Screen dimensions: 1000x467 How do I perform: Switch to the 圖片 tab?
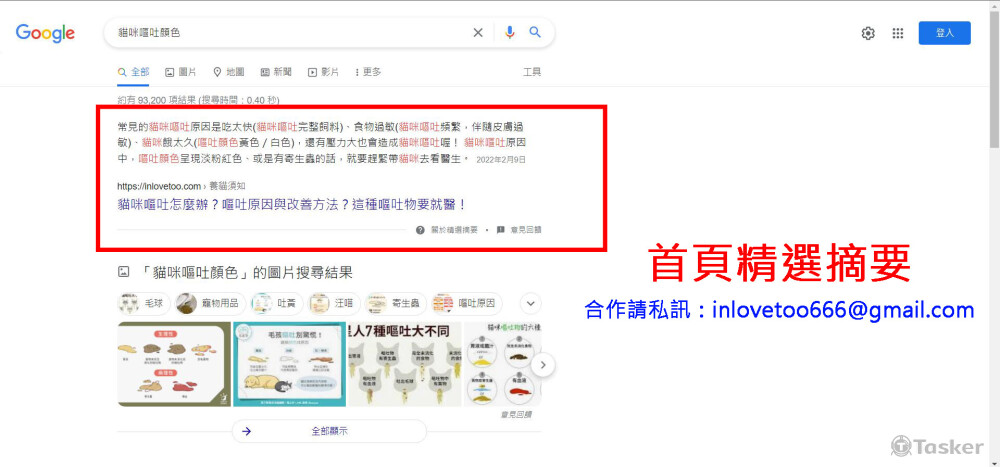click(x=180, y=72)
